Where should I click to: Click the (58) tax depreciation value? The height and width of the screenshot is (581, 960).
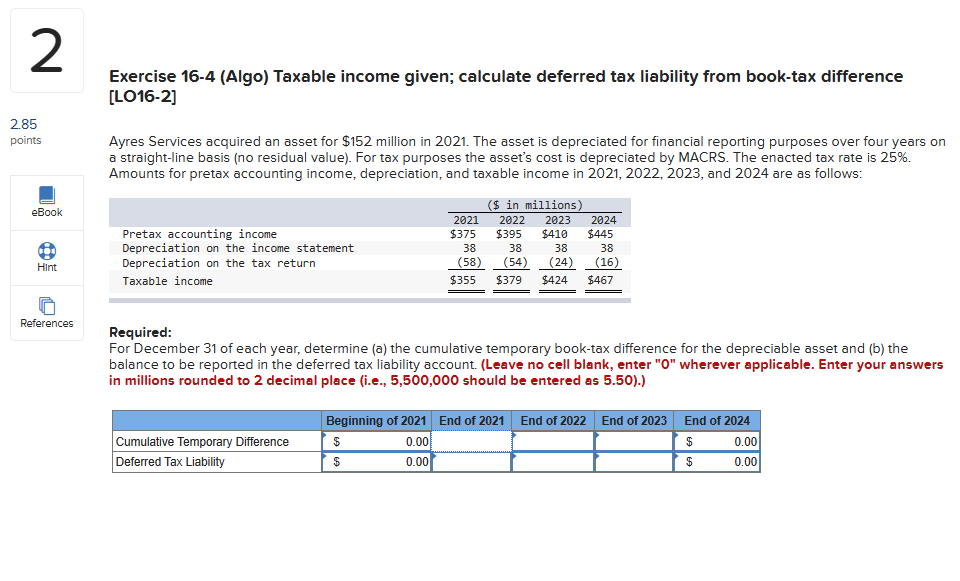[470, 262]
